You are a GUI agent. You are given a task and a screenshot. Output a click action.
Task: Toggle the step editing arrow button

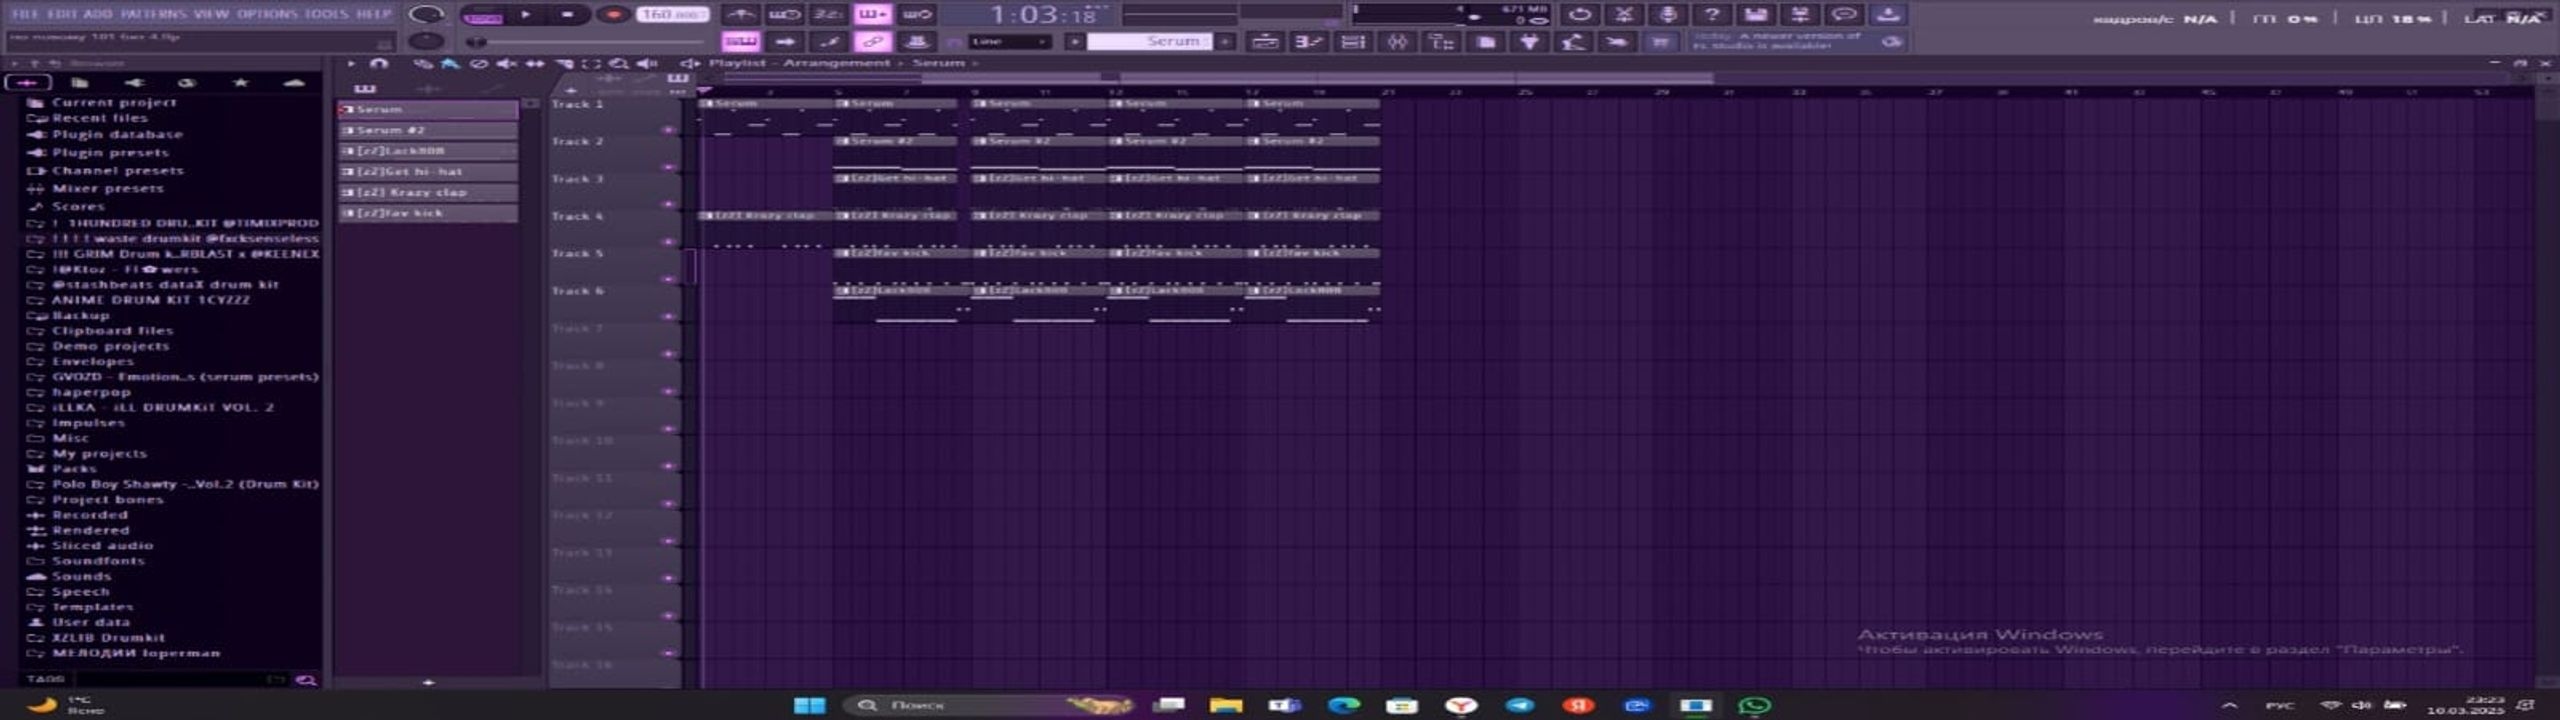point(784,41)
